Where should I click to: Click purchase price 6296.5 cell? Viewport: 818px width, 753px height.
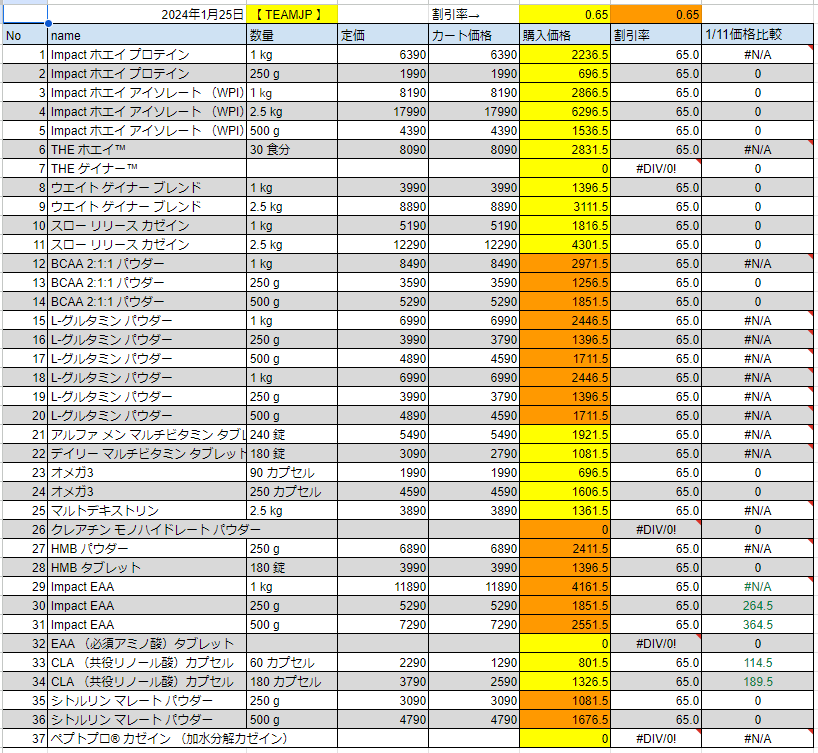pyautogui.click(x=565, y=112)
